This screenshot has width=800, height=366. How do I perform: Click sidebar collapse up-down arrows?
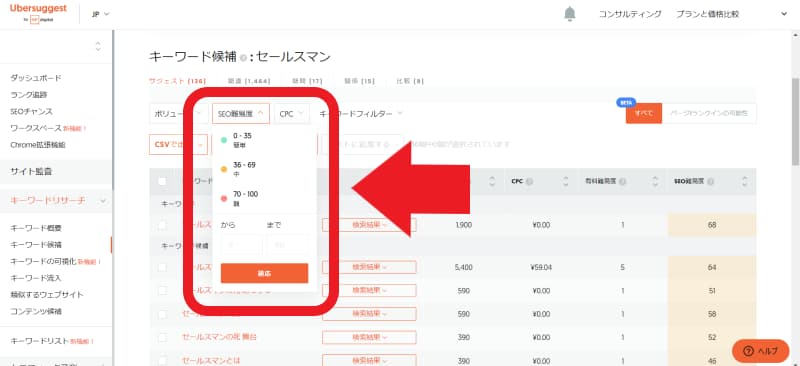[98, 46]
